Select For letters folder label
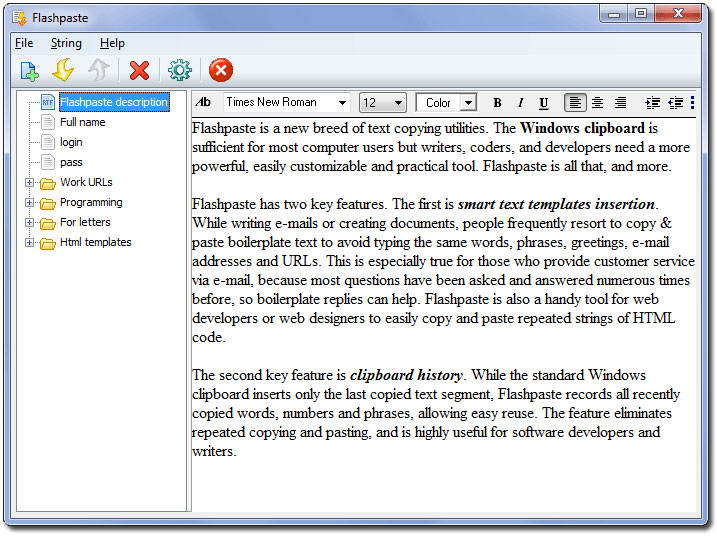 pos(85,222)
